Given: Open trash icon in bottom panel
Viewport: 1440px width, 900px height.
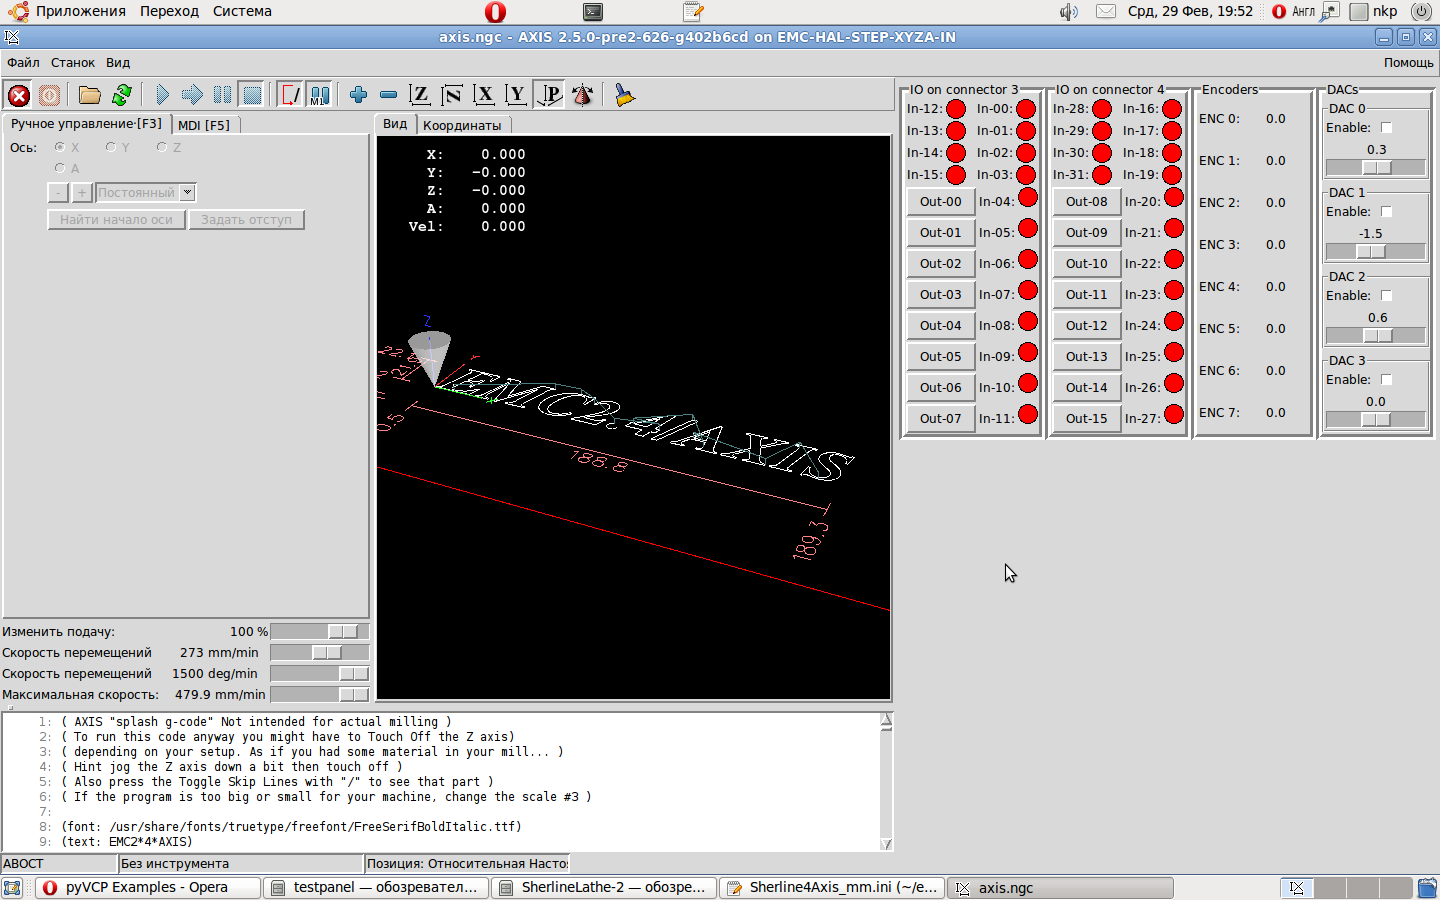Looking at the screenshot, I should (1427, 888).
